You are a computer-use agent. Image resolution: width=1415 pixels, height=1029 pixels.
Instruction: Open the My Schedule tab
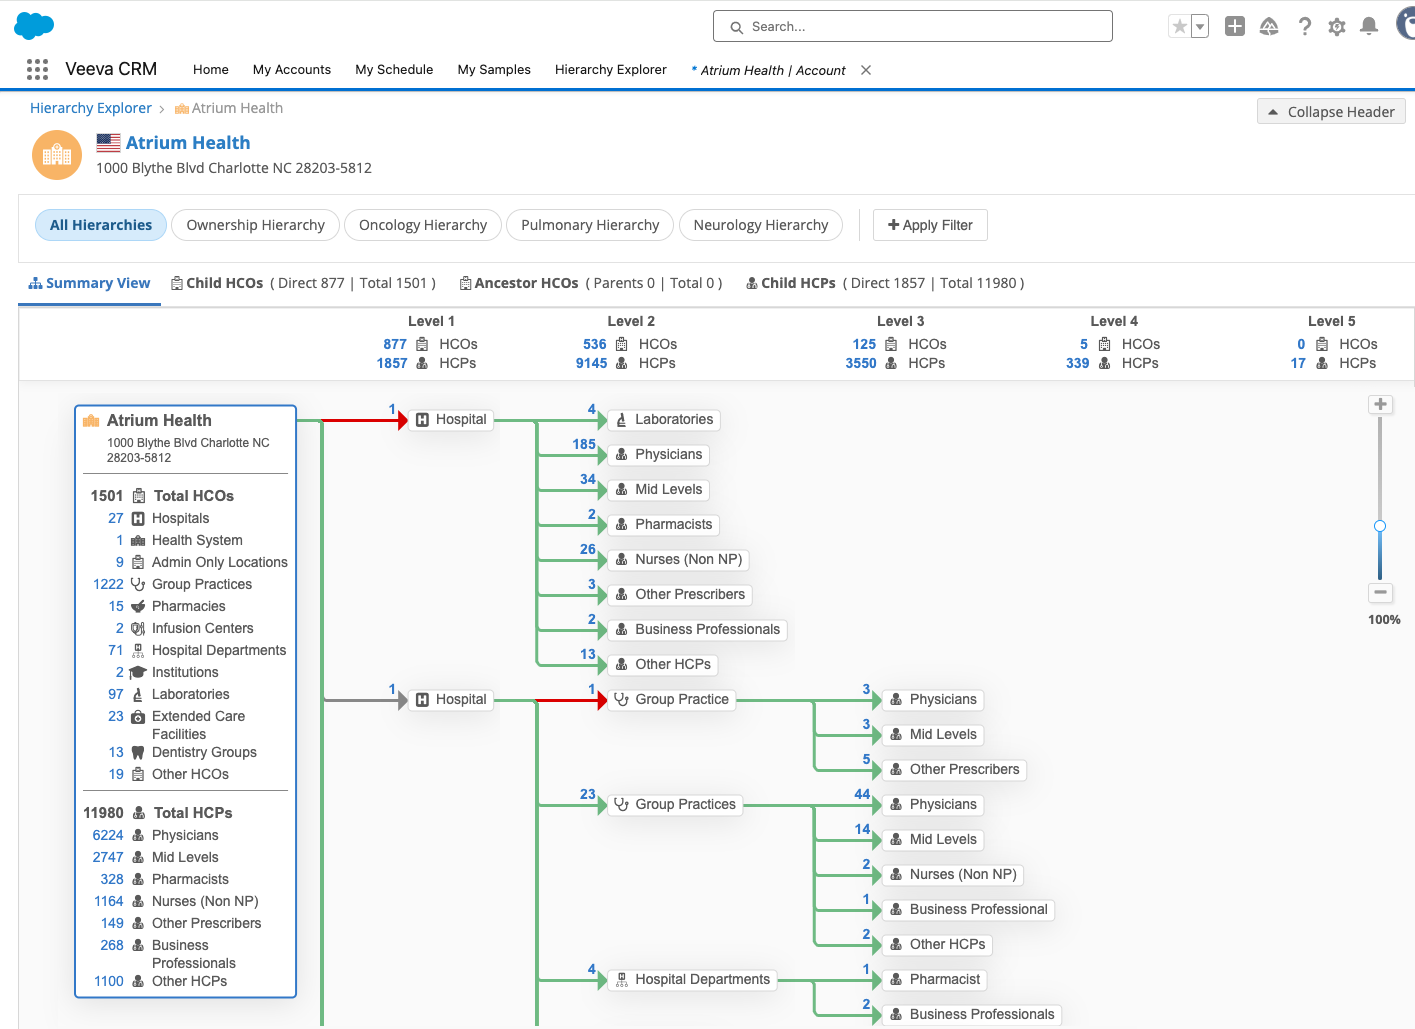tap(394, 70)
